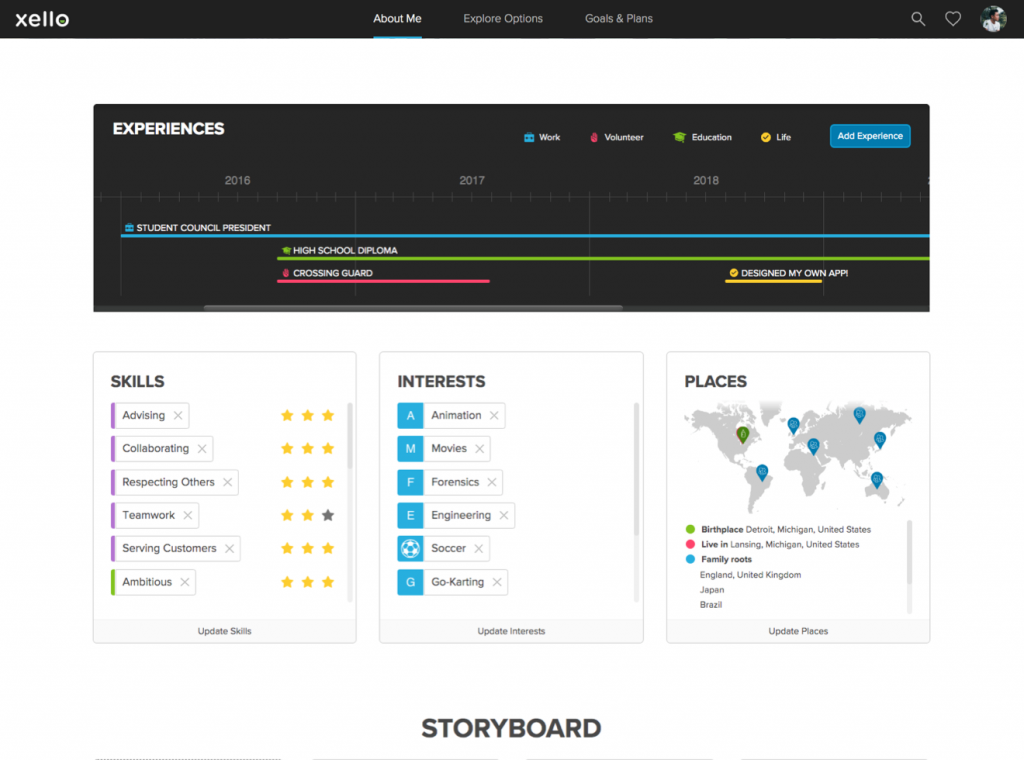Click the Xello logo
This screenshot has width=1024, height=760.
click(42, 19)
